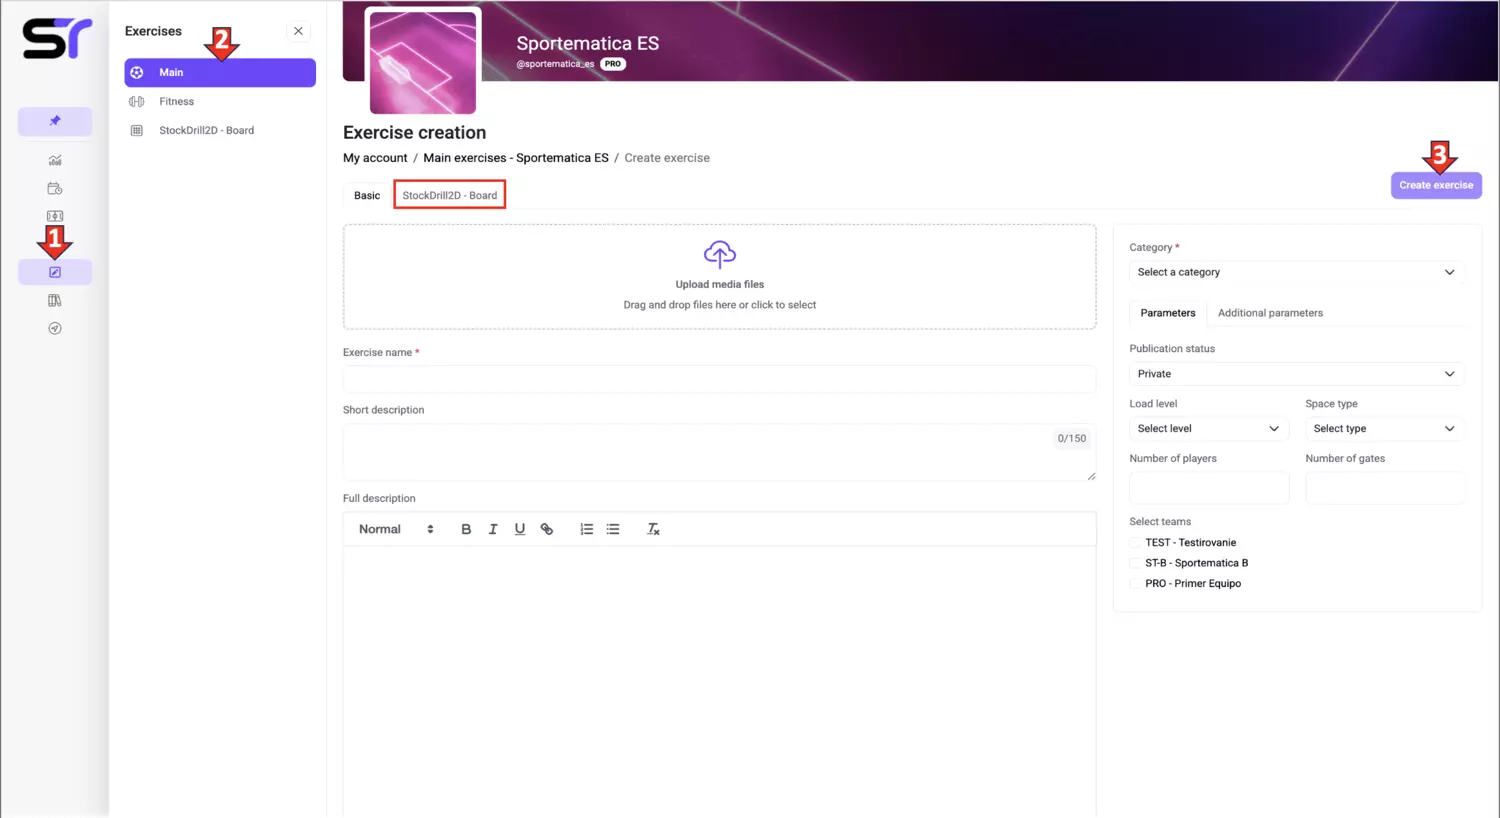This screenshot has width=1500, height=818.
Task: Check the ST-B - Sportematica B team checkbox
Action: pos(1135,563)
